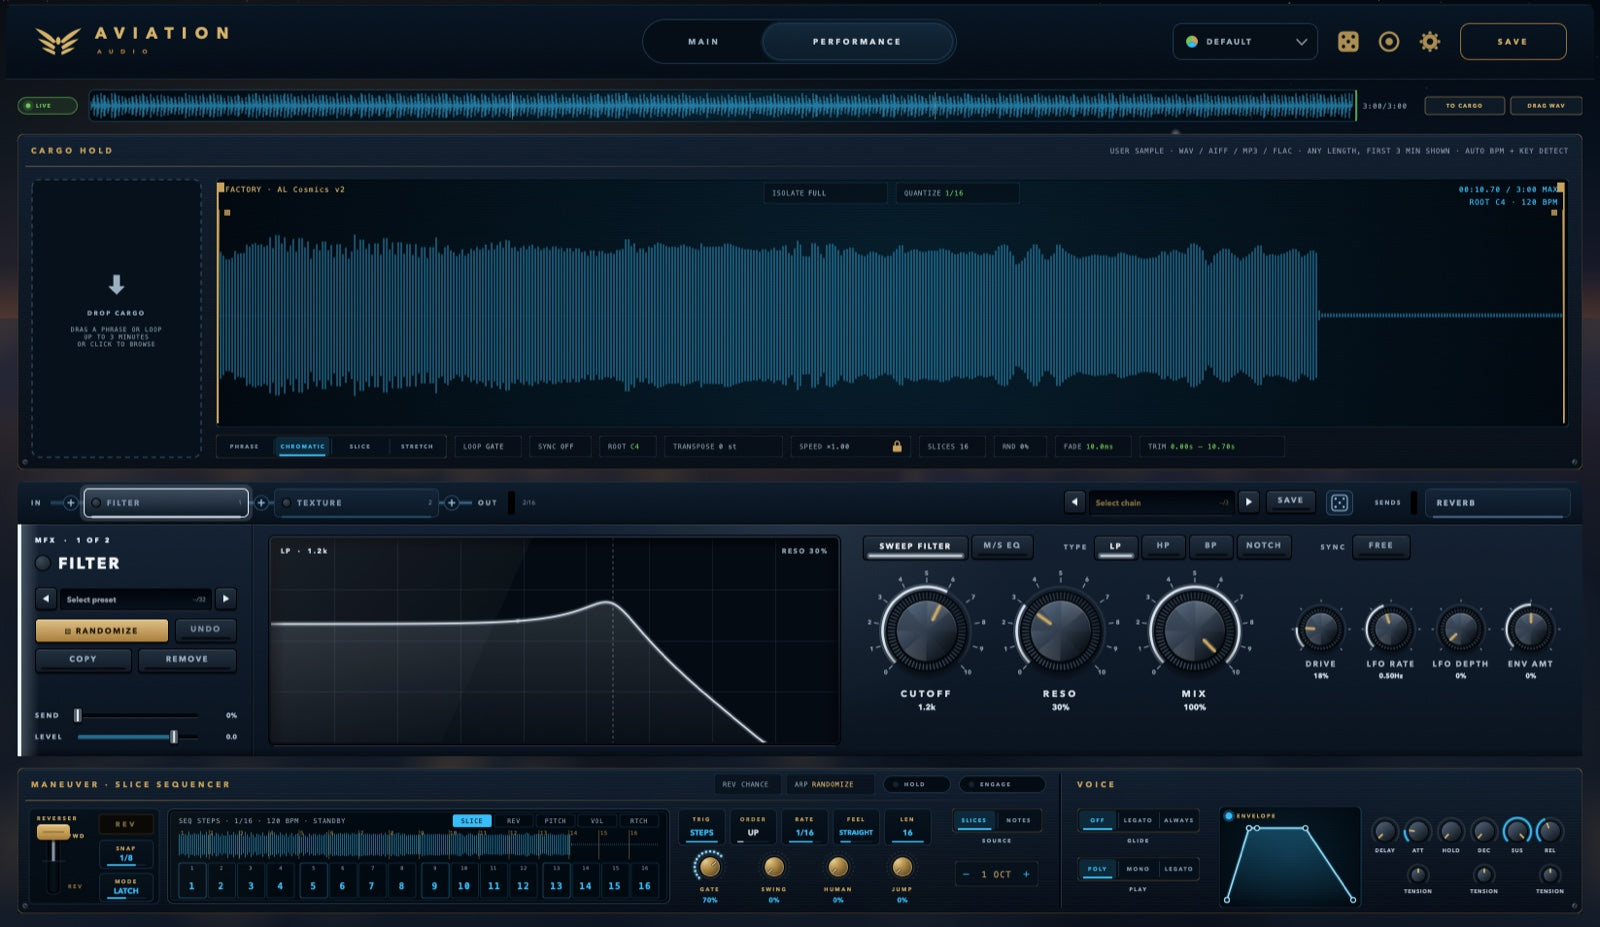
Task: Open the Select chain dropdown
Action: coord(1161,502)
